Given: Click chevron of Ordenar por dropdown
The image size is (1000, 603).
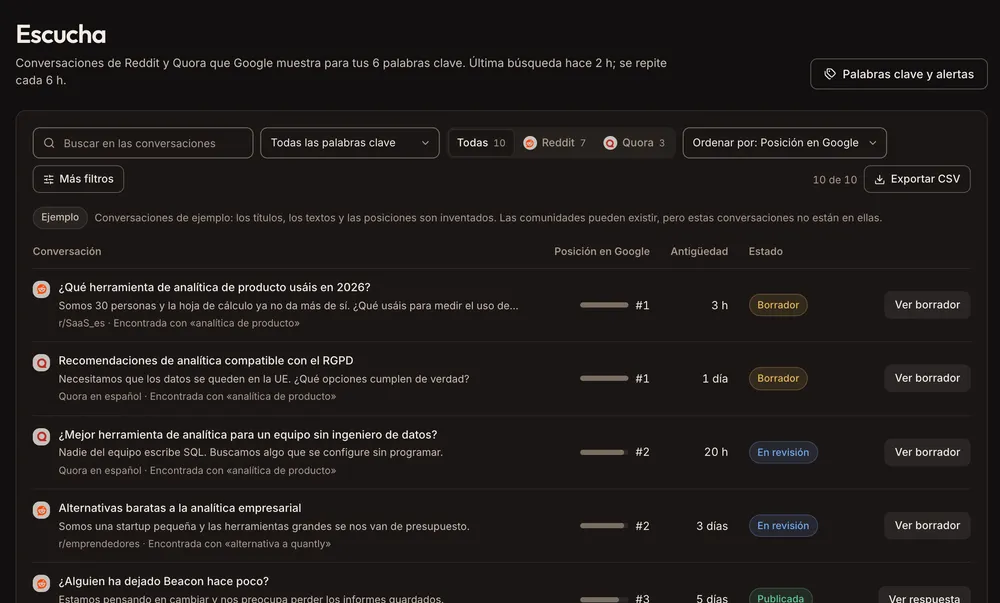Looking at the screenshot, I should coord(872,143).
